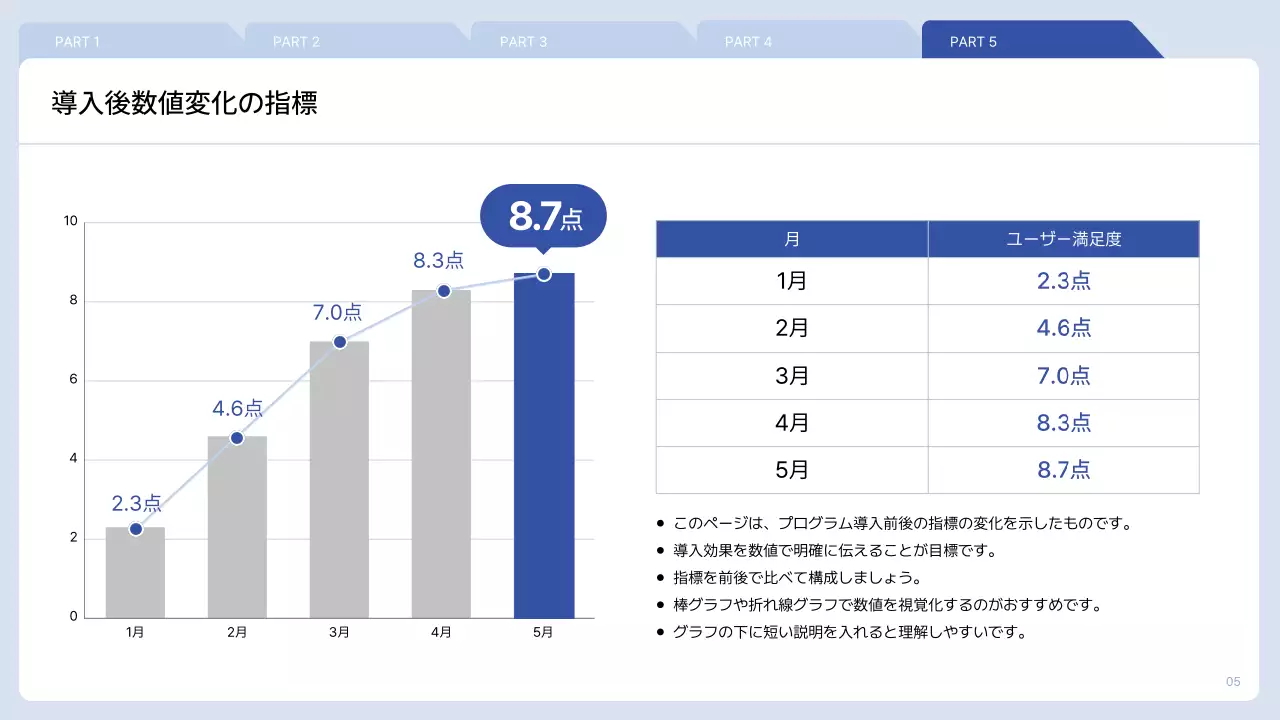Select the page number 05
1280x720 pixels.
1232,681
